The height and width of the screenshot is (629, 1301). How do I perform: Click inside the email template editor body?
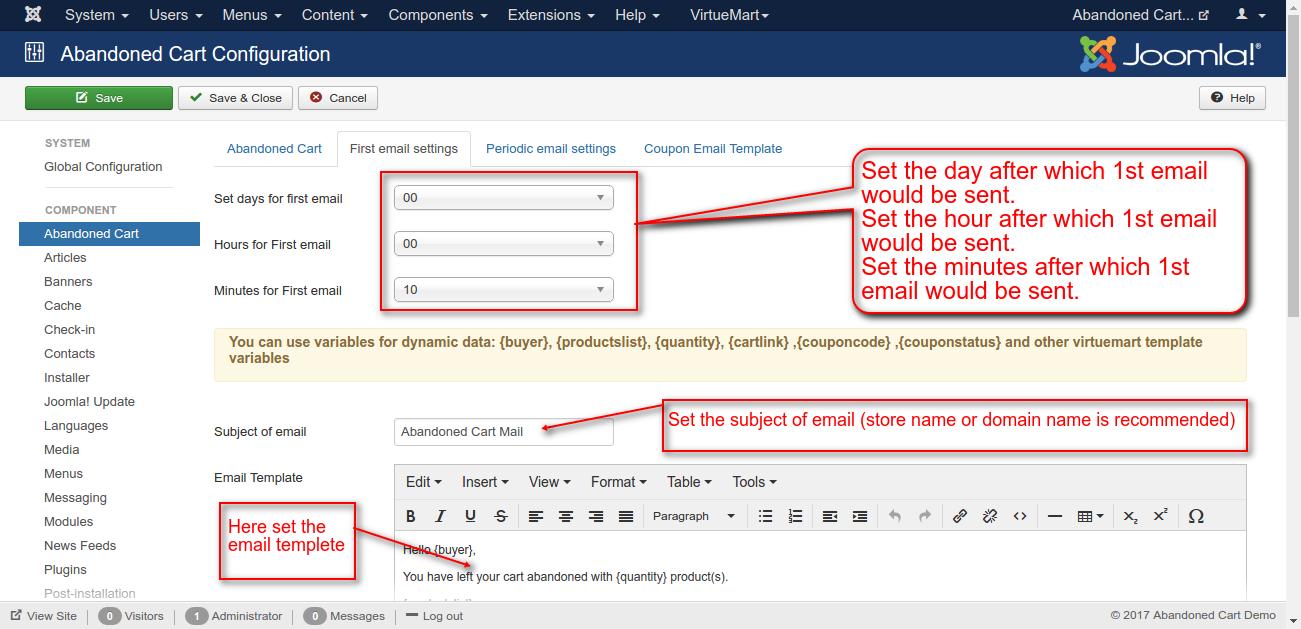820,566
